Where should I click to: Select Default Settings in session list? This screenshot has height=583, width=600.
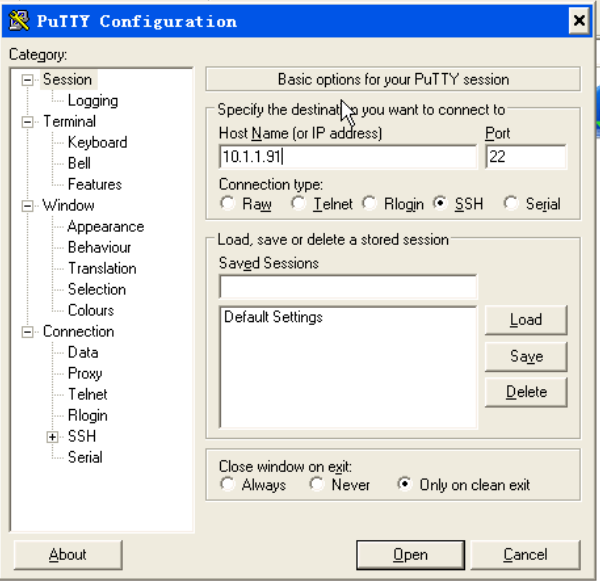point(273,317)
